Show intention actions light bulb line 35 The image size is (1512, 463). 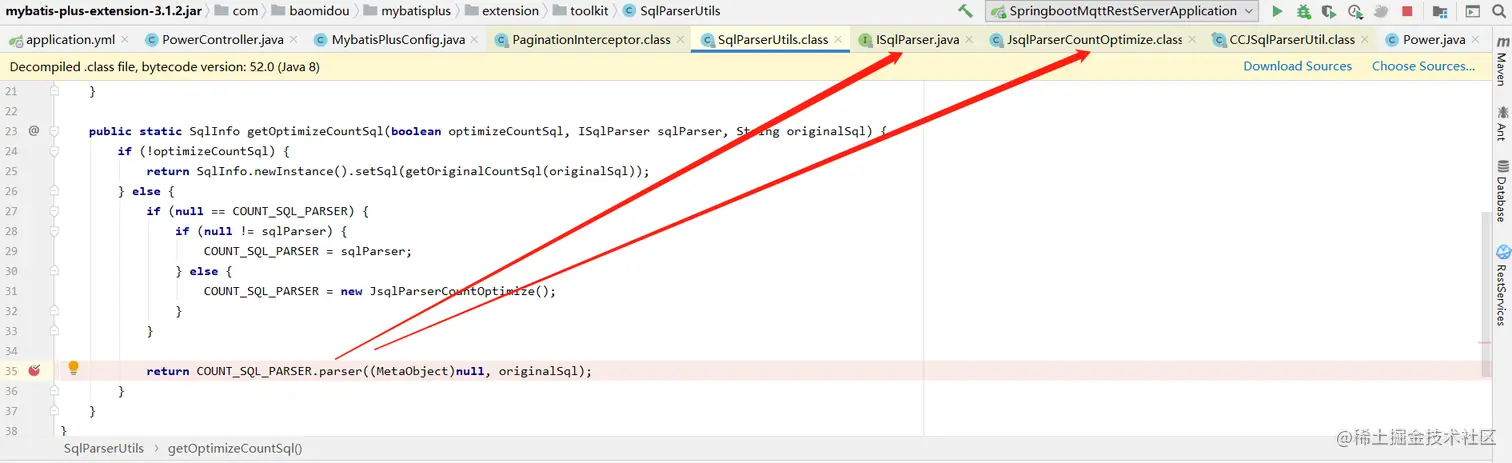click(x=73, y=368)
